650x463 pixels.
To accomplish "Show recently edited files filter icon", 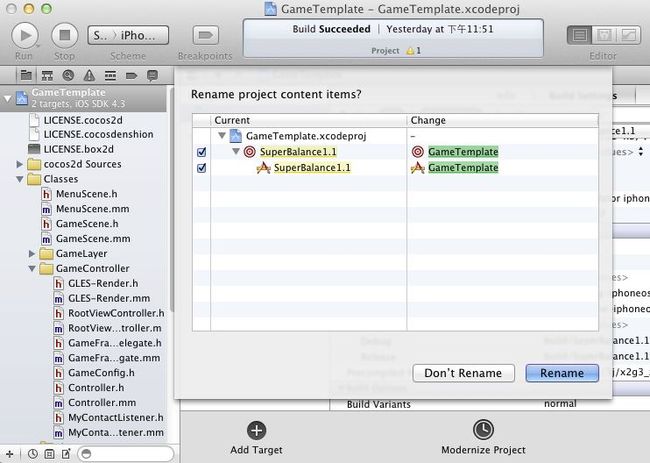I will (33, 454).
